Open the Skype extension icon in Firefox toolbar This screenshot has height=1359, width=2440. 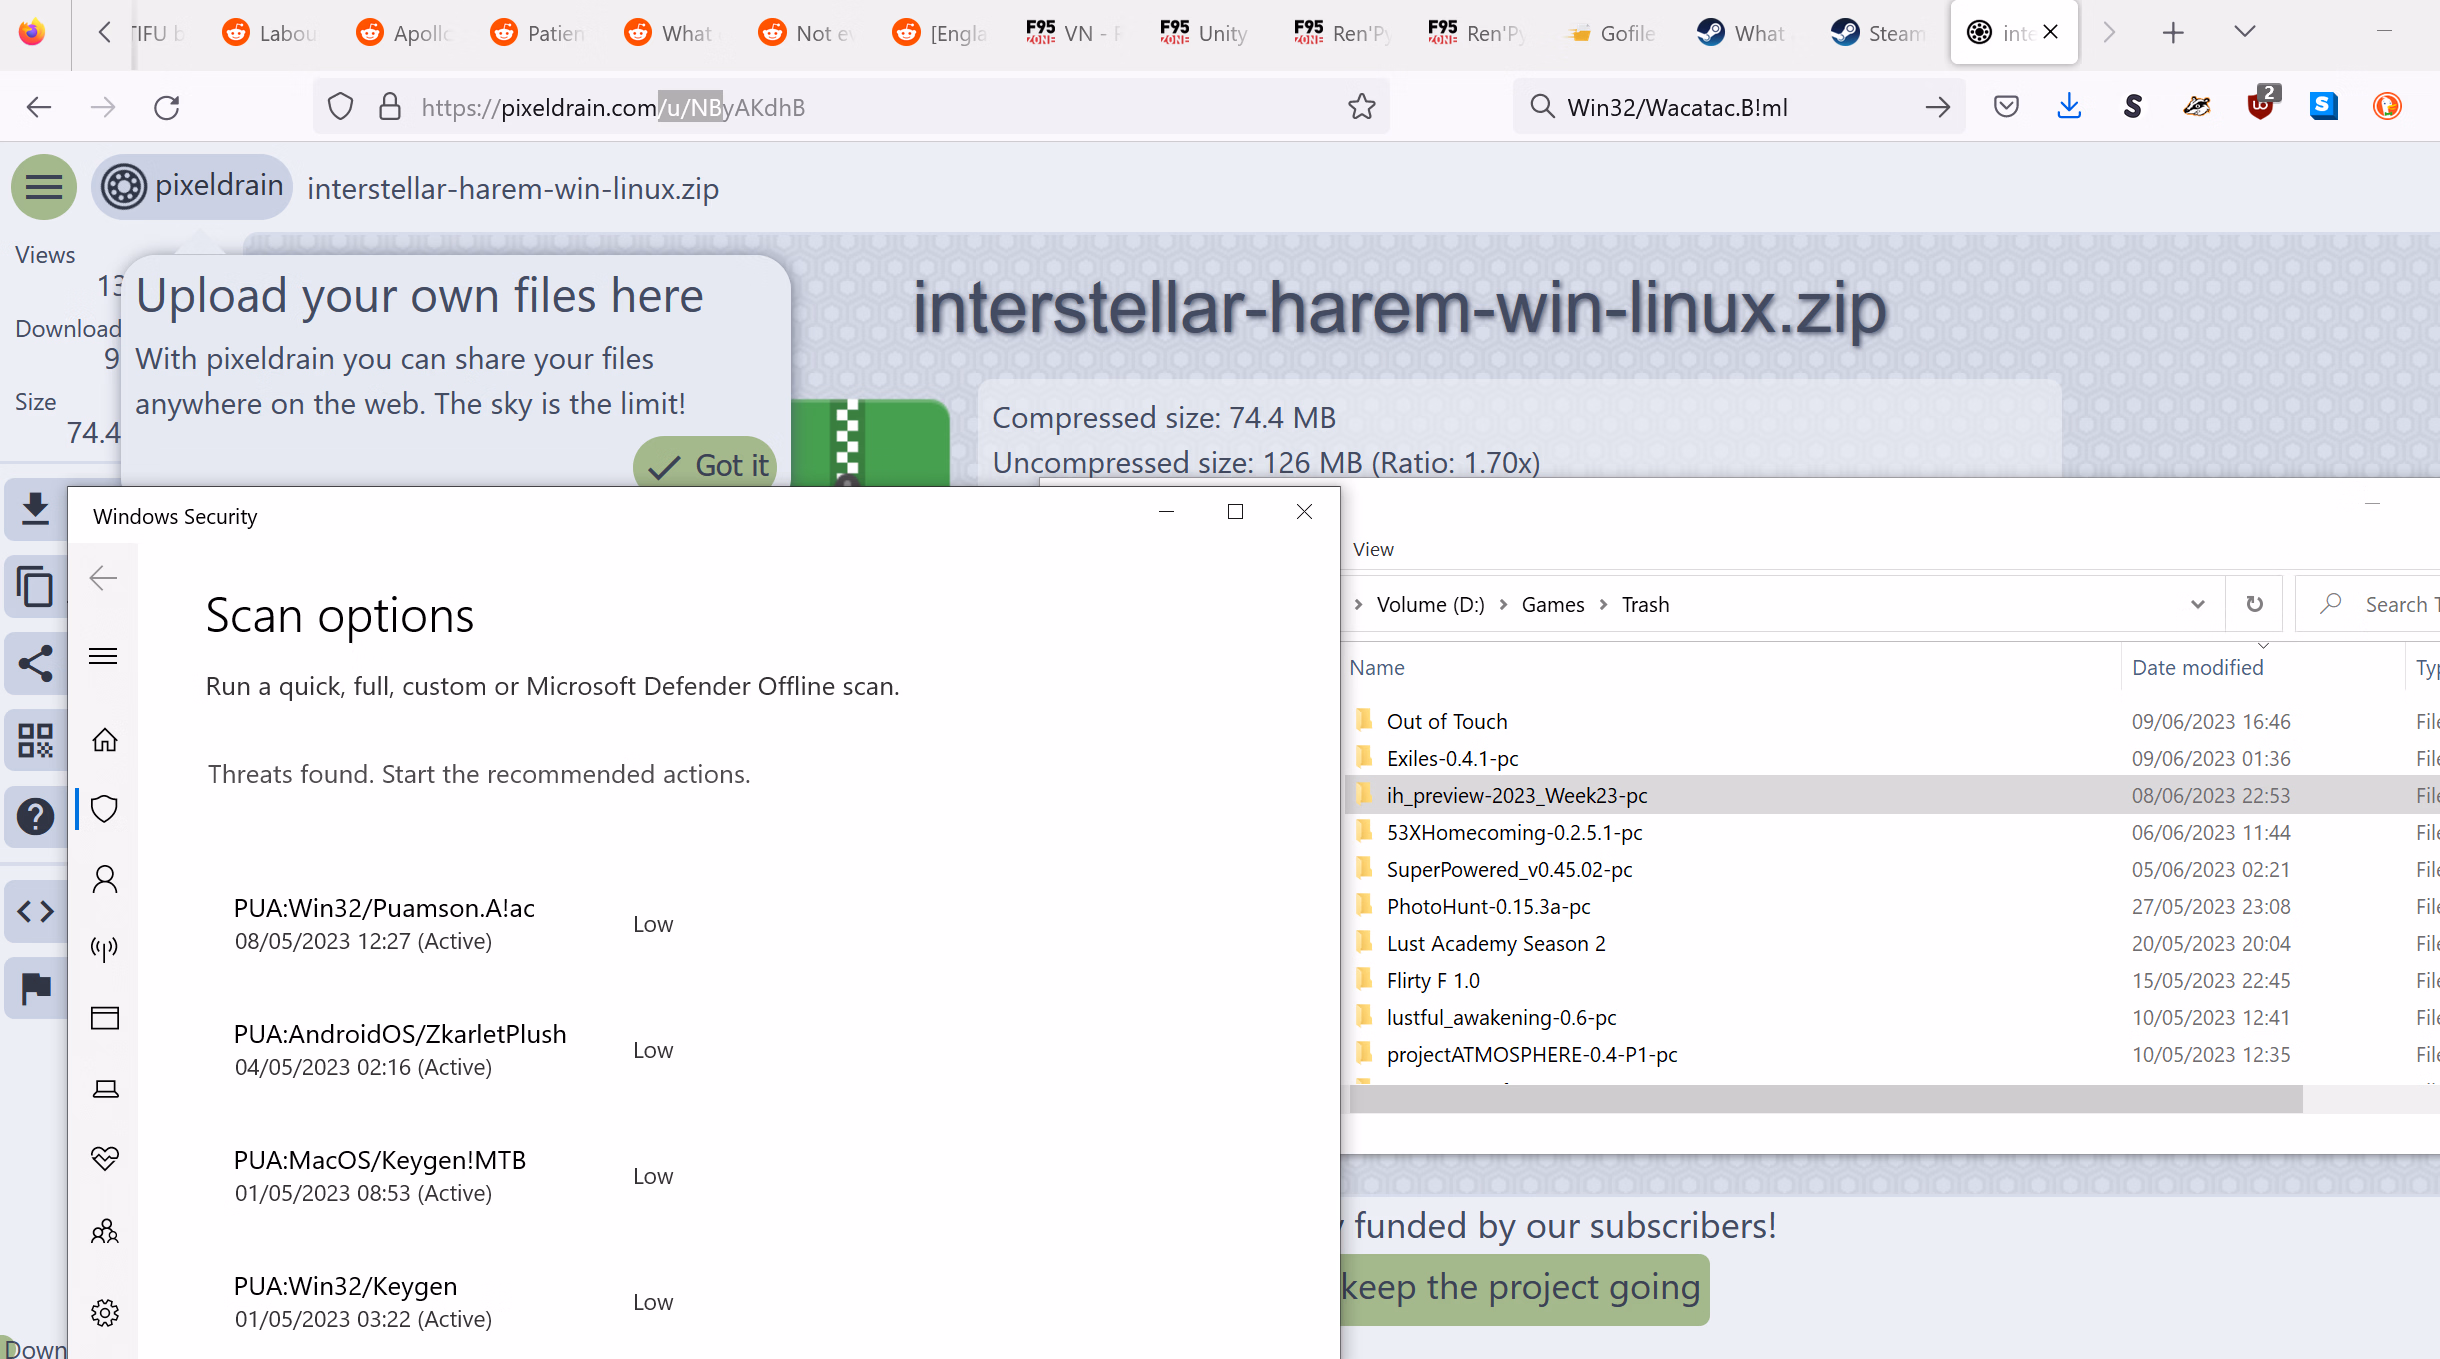[x=2324, y=107]
